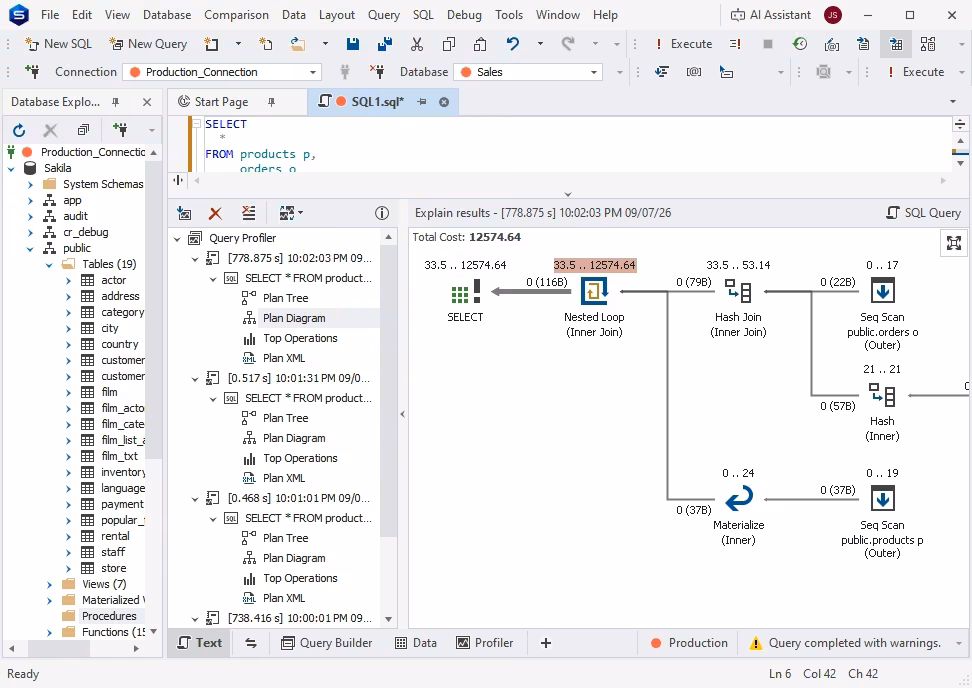972x688 pixels.
Task: Close the Database Explorer panel
Action: tap(147, 102)
